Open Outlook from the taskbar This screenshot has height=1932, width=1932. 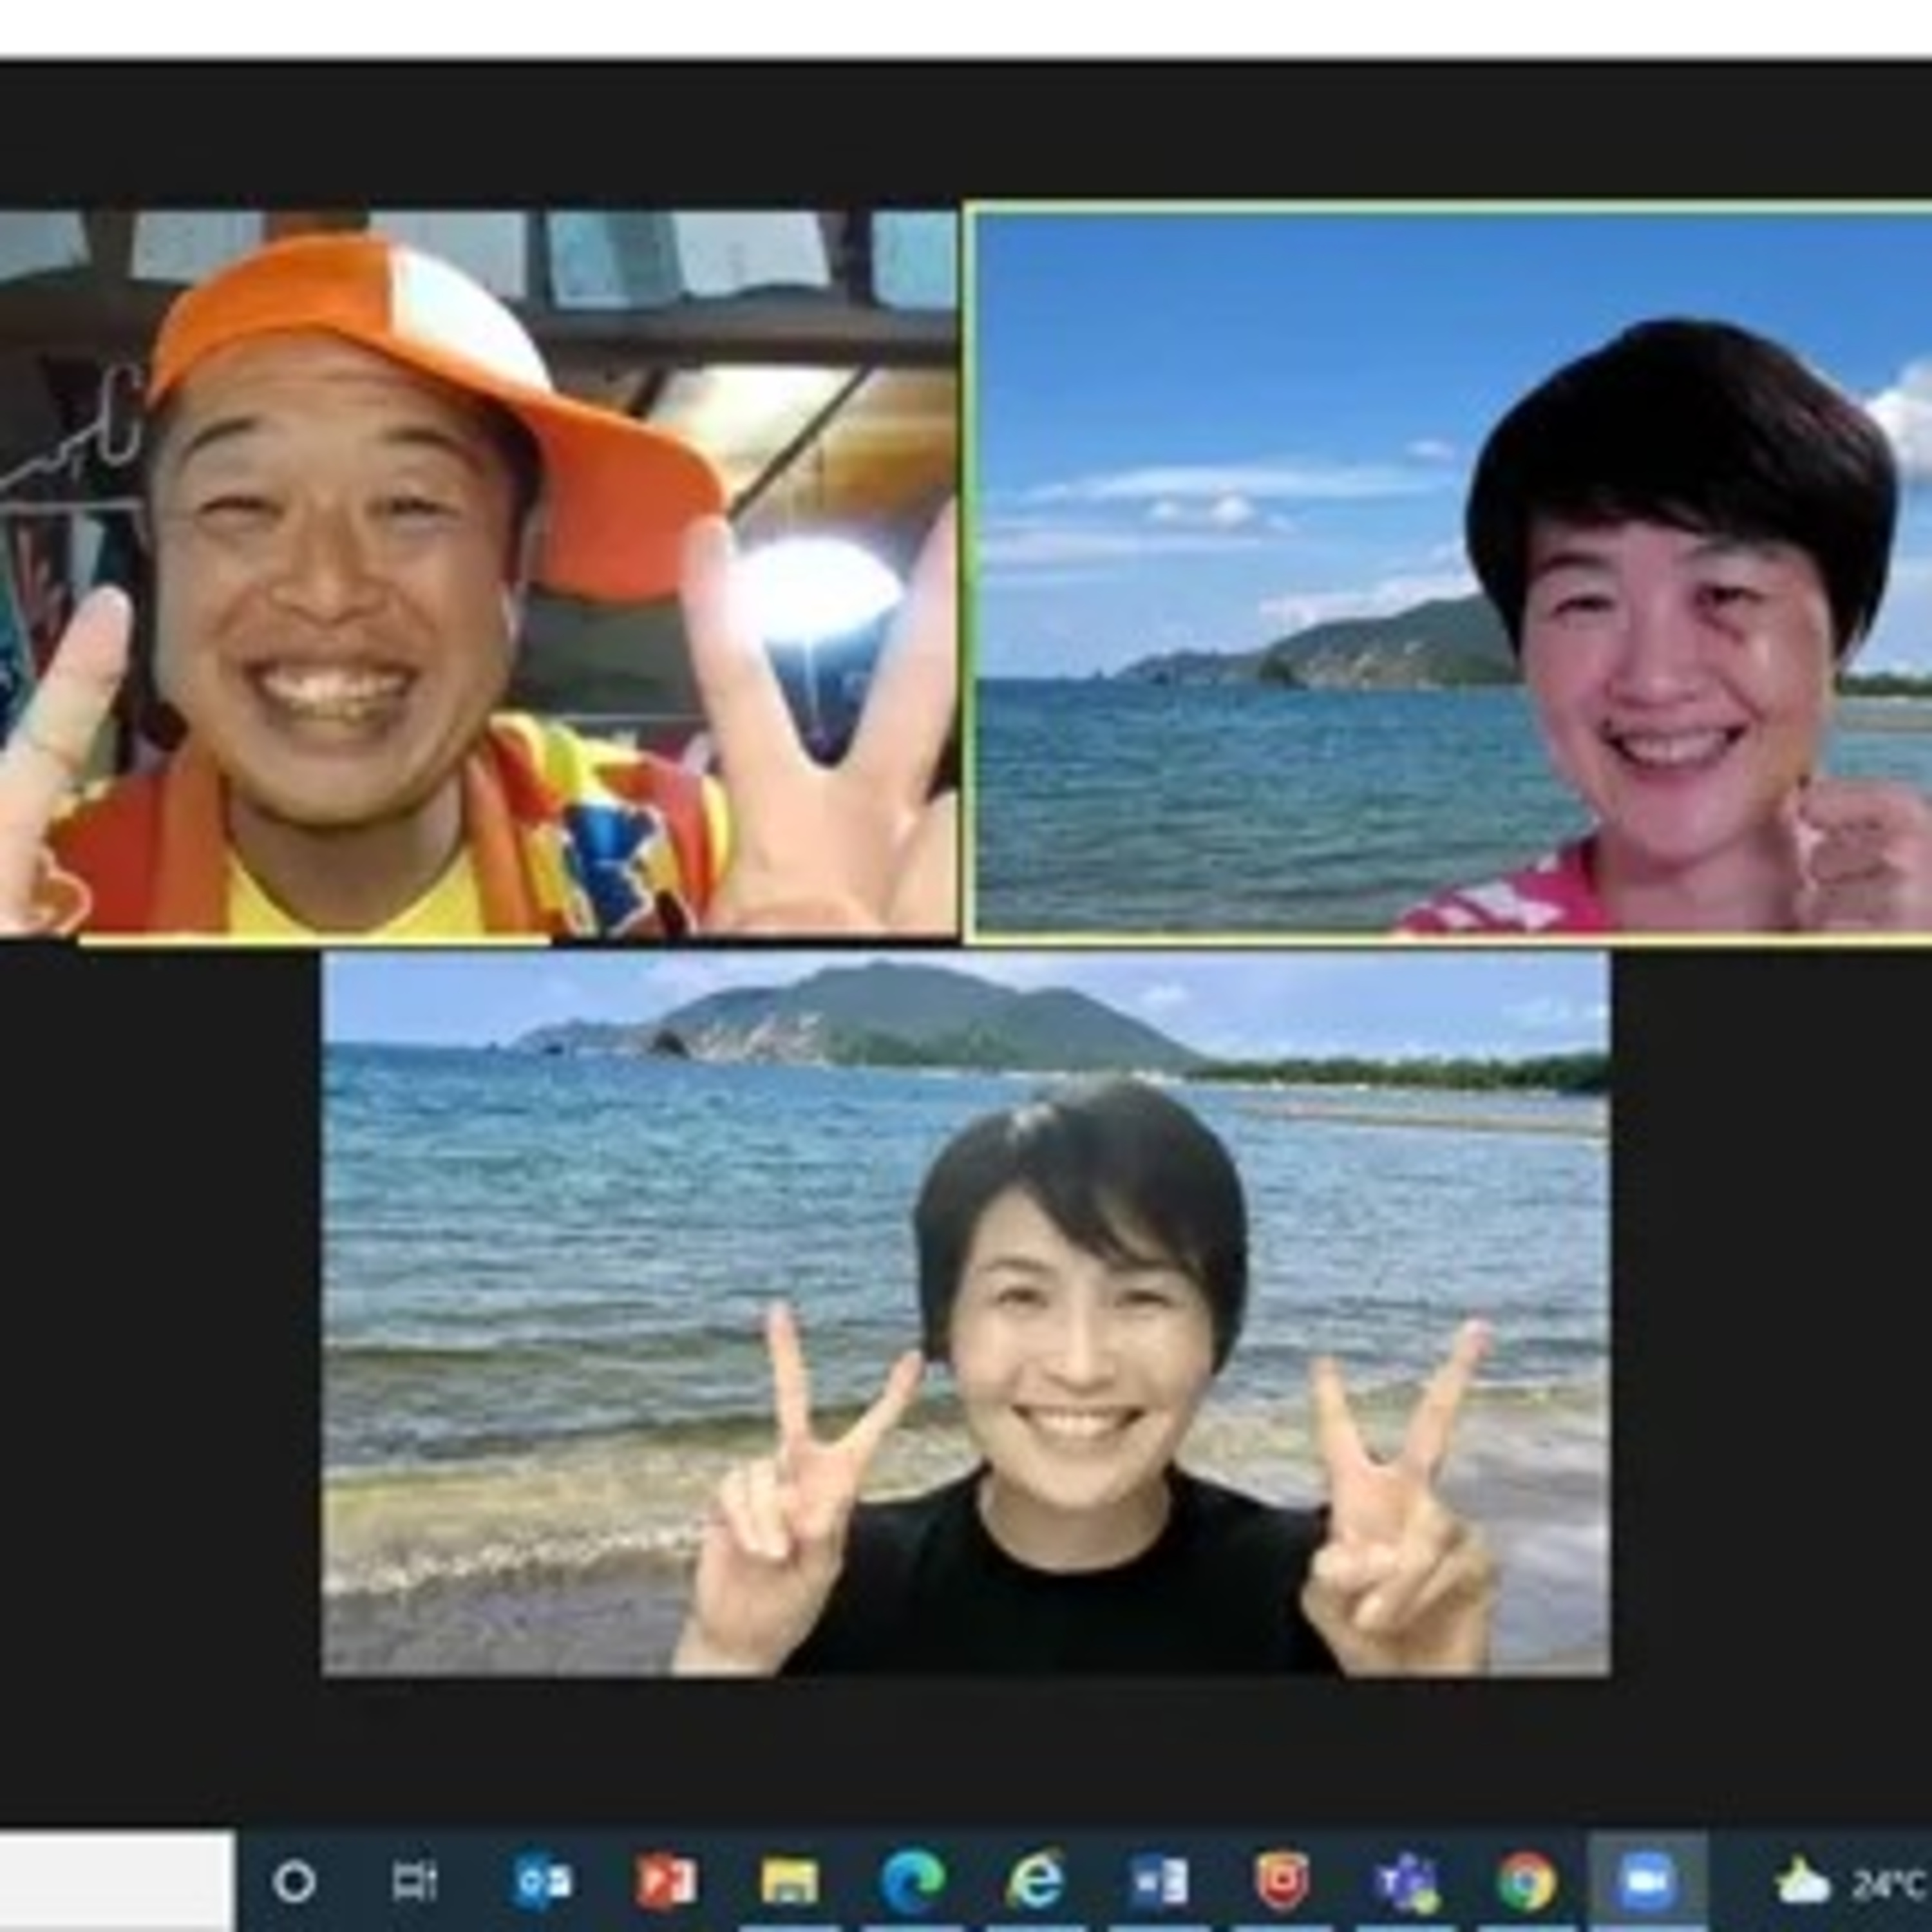[x=542, y=1882]
